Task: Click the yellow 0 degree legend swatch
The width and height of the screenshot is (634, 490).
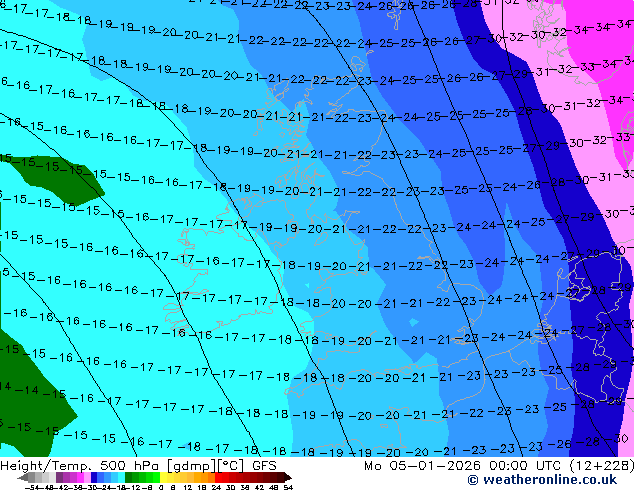Action: [x=163, y=477]
